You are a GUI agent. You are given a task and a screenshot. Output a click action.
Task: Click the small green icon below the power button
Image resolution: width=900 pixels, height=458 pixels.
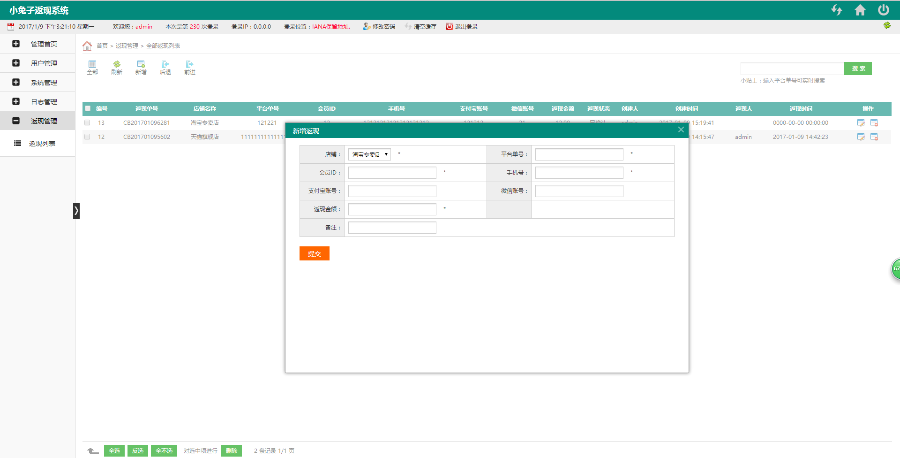coord(887,25)
